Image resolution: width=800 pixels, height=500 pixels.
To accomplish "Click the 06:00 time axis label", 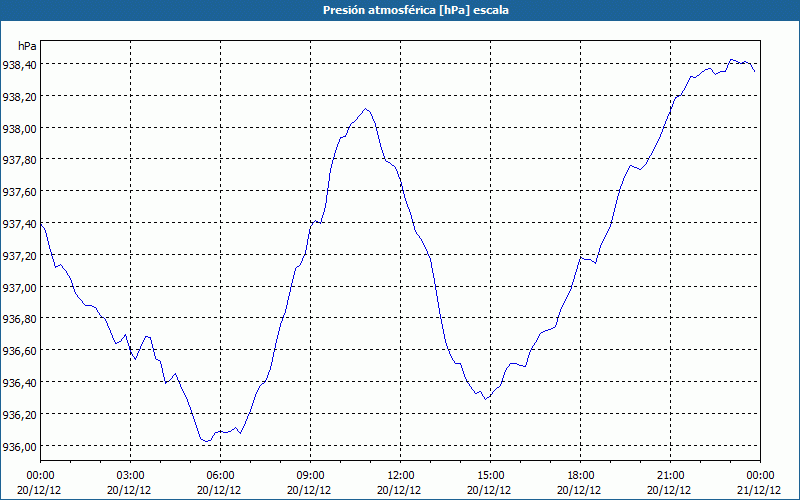I will pyautogui.click(x=220, y=476).
